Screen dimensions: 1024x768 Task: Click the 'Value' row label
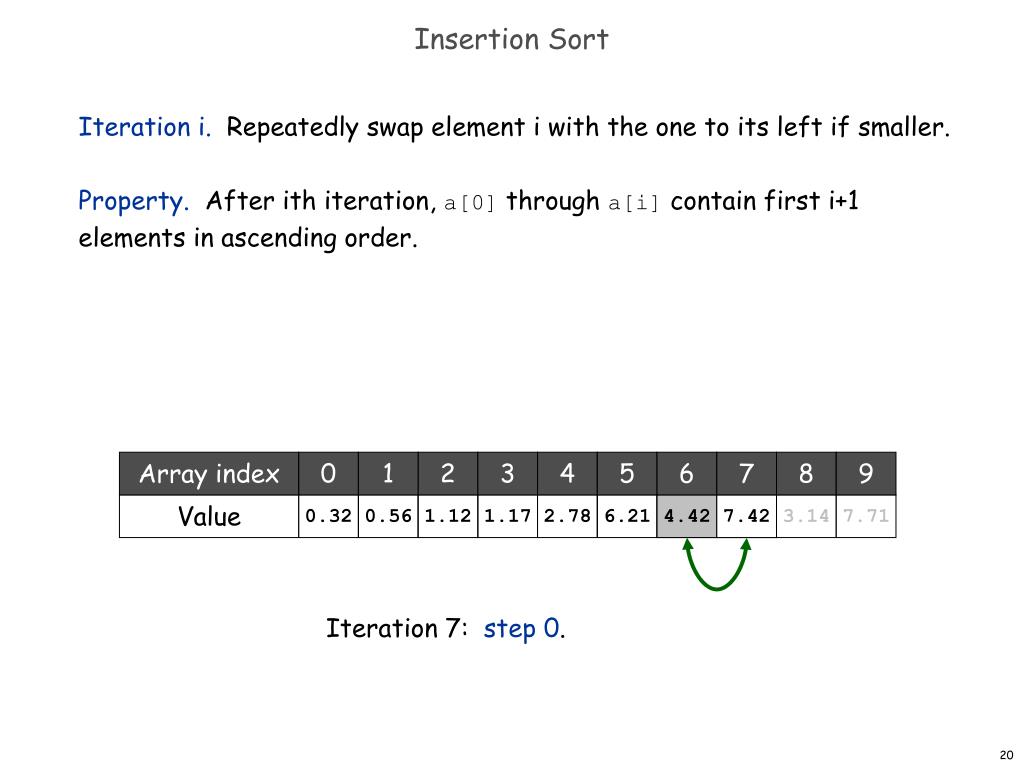(x=209, y=517)
